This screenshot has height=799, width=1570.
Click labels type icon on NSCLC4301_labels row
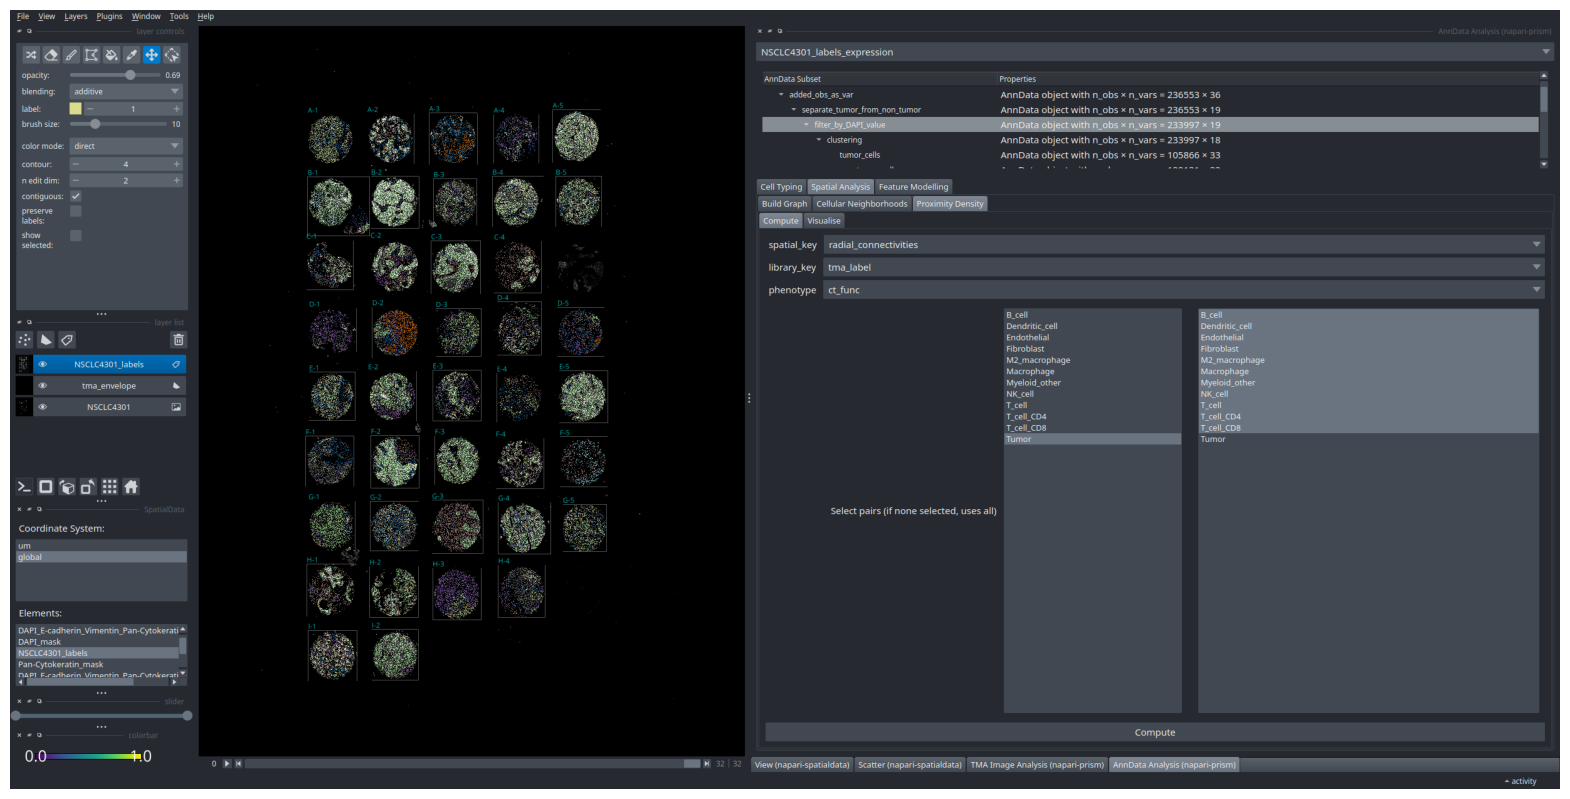176,364
